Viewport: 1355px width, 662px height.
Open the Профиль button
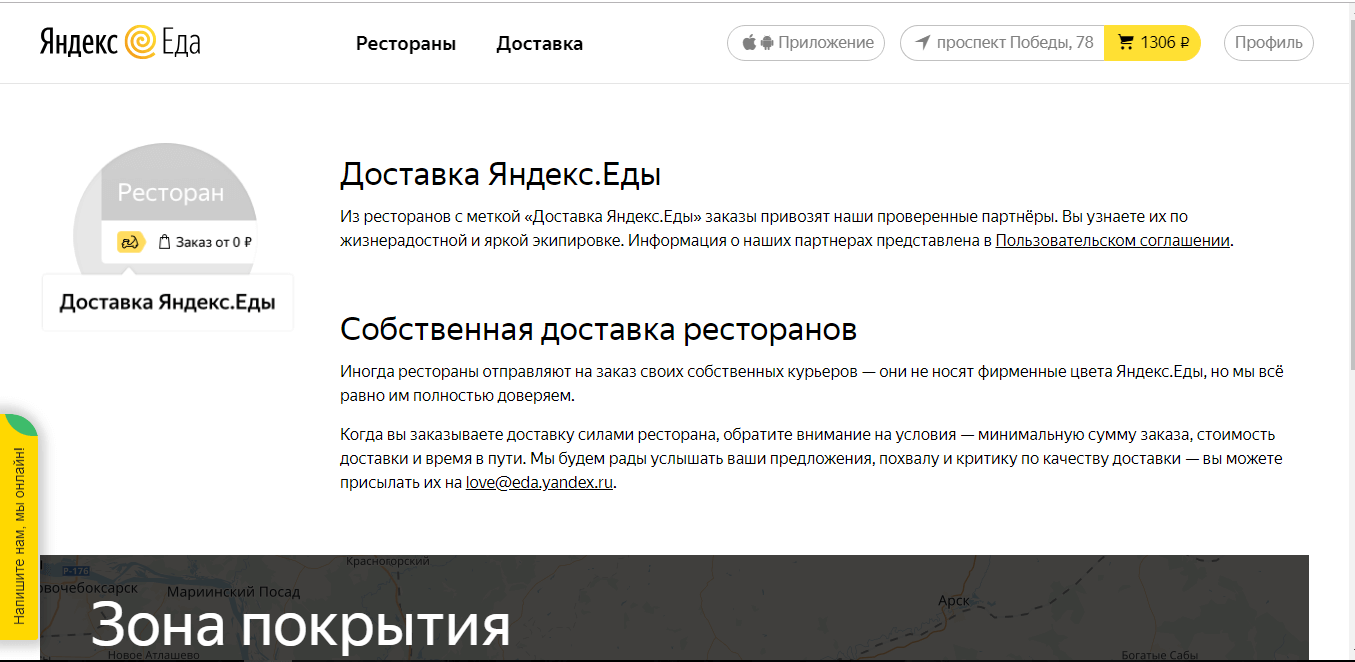[1268, 43]
